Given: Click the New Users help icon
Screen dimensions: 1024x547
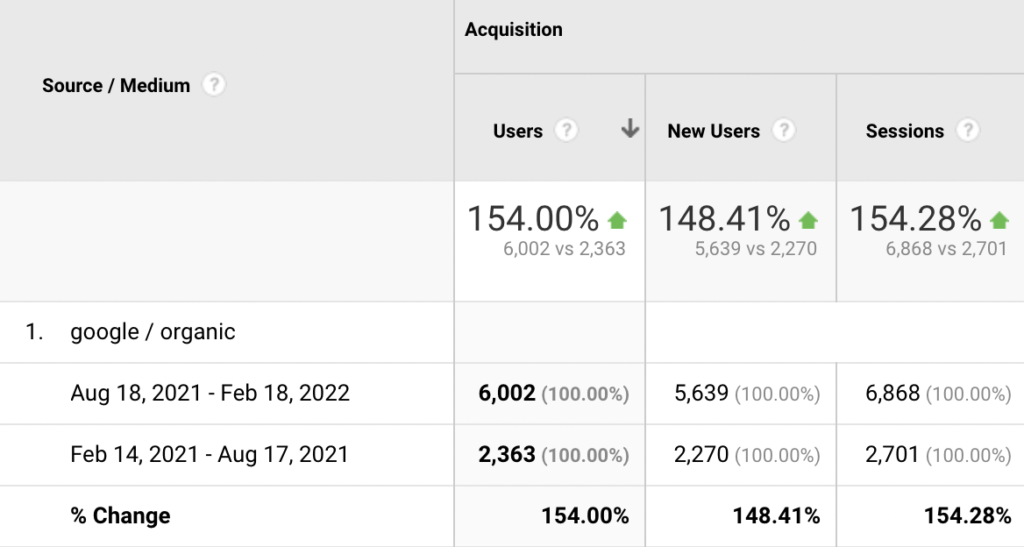Looking at the screenshot, I should pyautogui.click(x=784, y=131).
